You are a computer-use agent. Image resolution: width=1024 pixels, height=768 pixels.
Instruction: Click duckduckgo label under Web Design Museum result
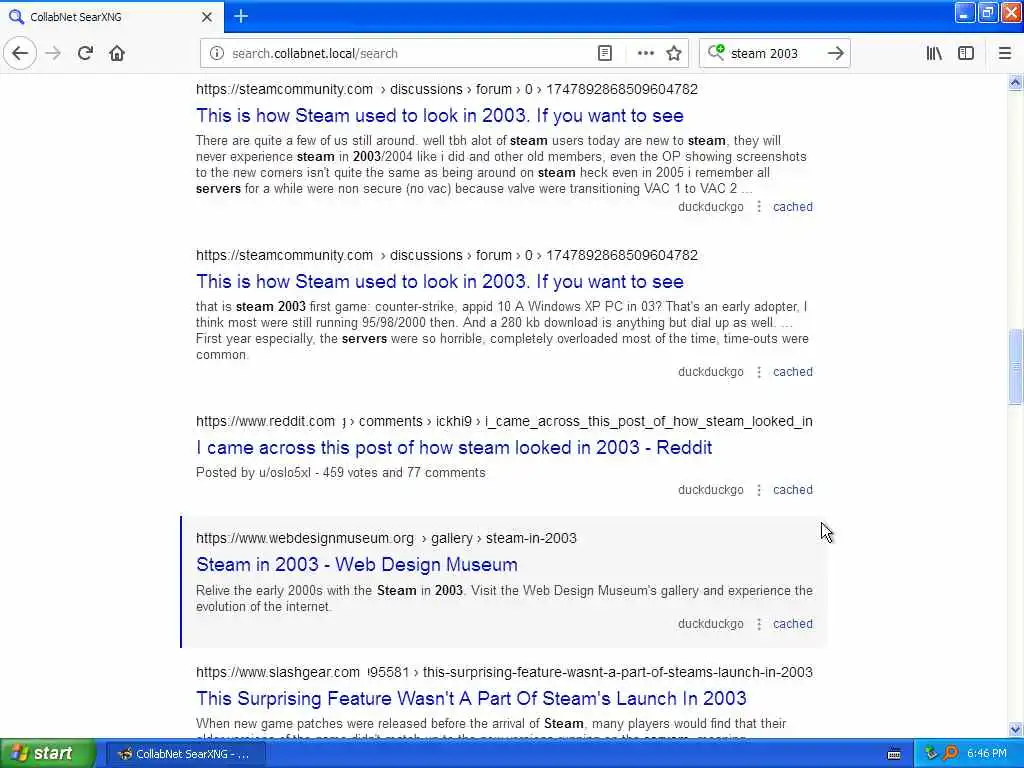coord(711,624)
